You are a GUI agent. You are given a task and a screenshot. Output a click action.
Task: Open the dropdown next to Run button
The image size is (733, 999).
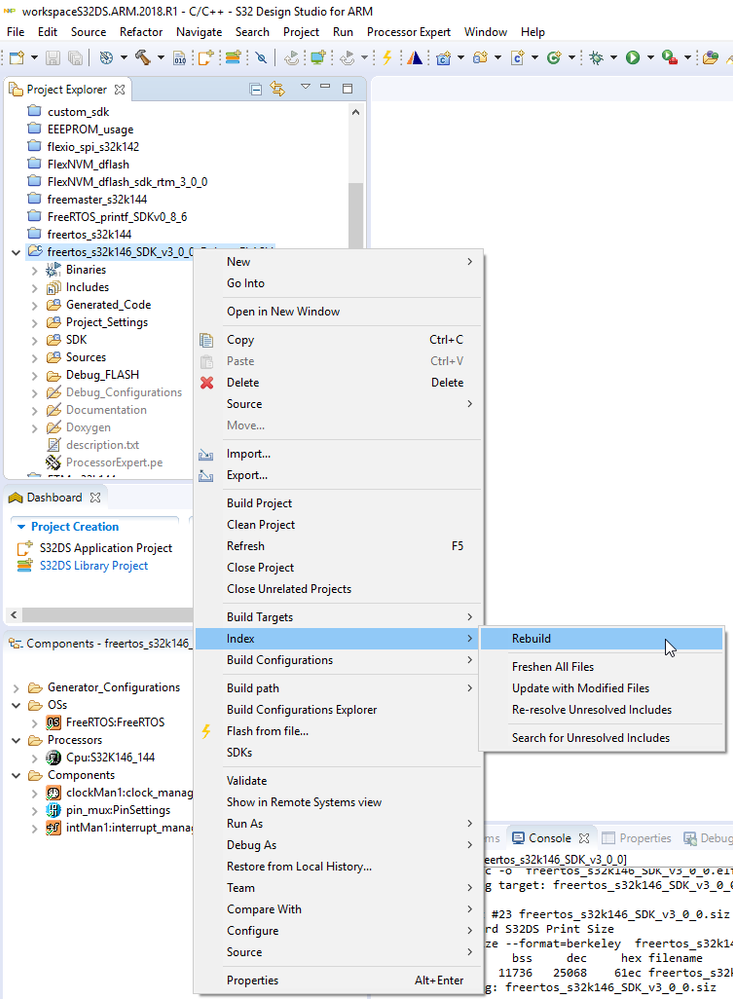click(x=650, y=58)
